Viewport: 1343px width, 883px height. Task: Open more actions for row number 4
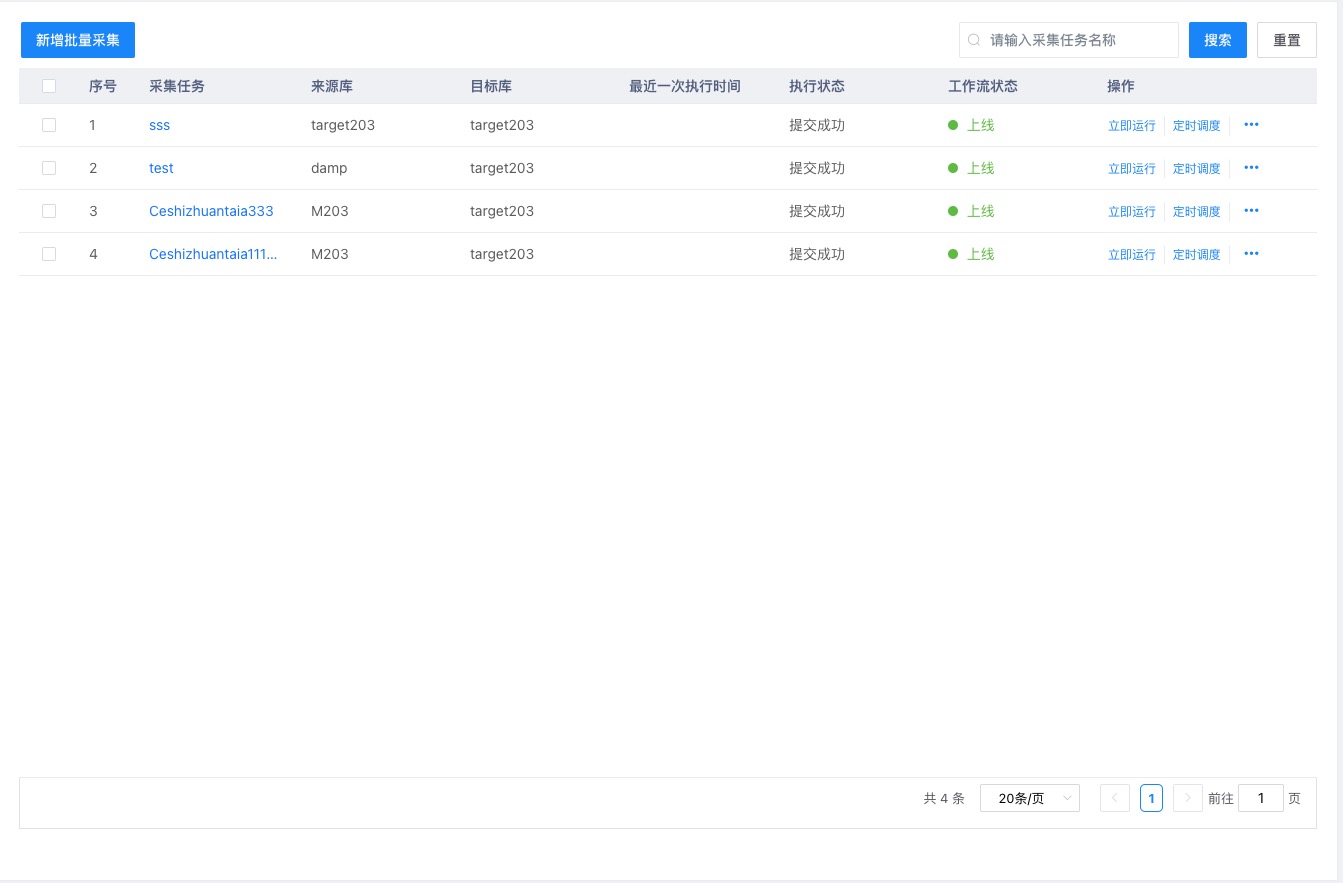click(x=1251, y=254)
